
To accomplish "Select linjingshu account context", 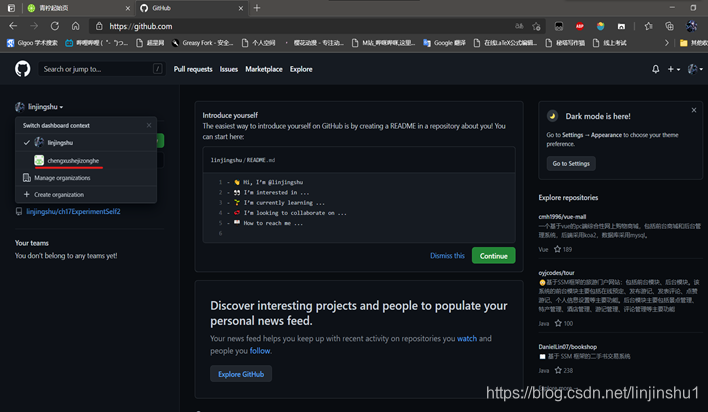I will pos(86,142).
